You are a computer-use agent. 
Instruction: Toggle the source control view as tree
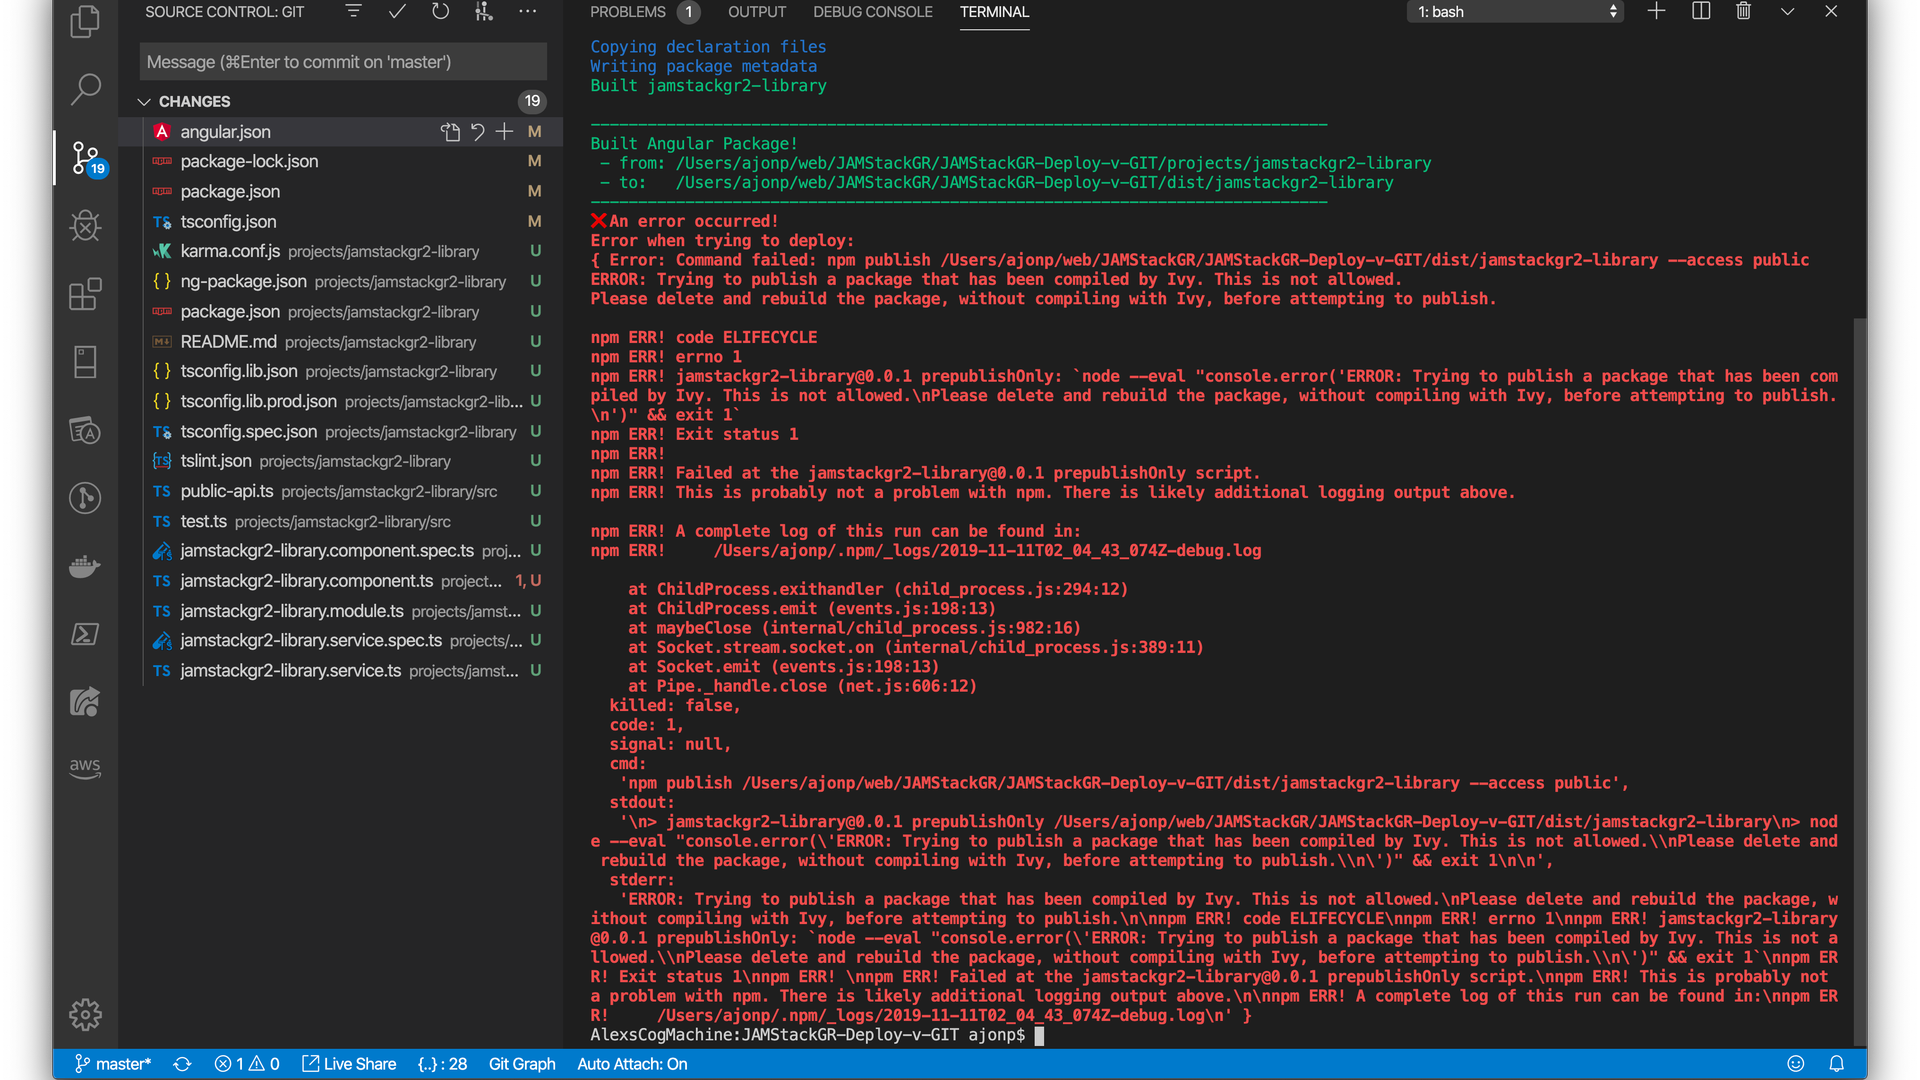pos(354,12)
